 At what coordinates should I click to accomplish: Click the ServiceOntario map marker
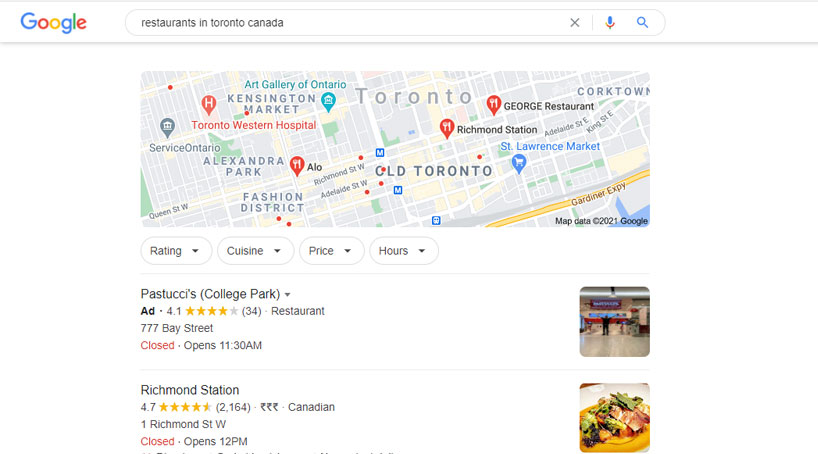click(167, 127)
